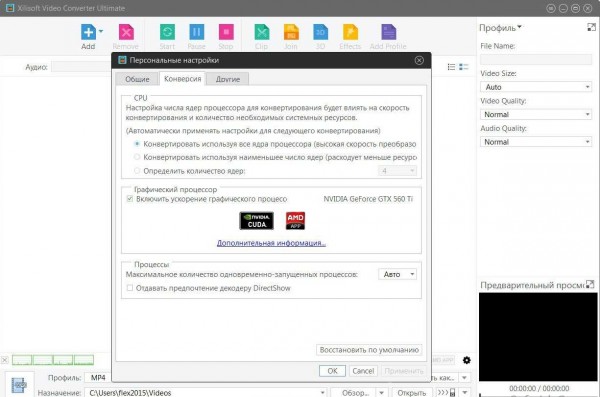Click the AMD APP logo
The image size is (600, 397).
click(295, 221)
